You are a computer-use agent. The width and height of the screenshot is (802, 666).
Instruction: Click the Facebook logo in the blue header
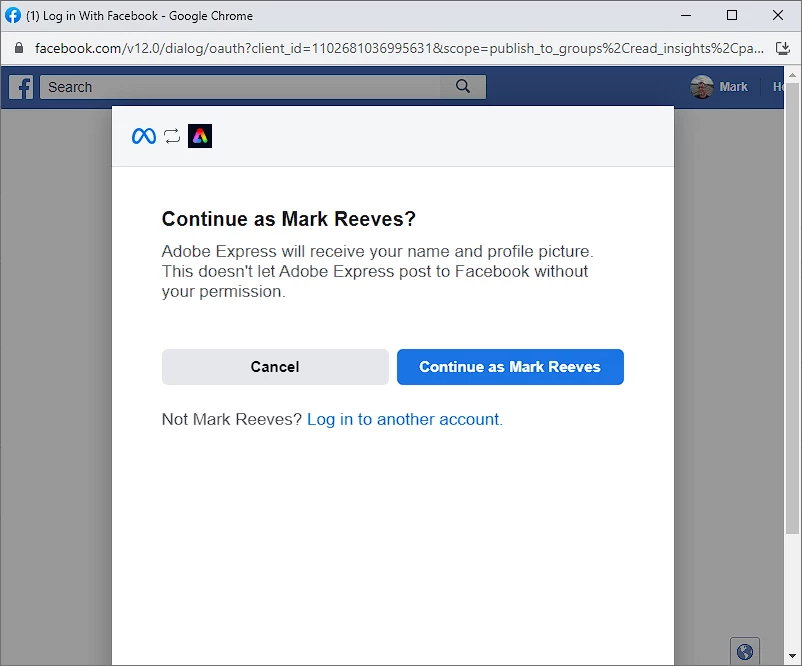(21, 87)
